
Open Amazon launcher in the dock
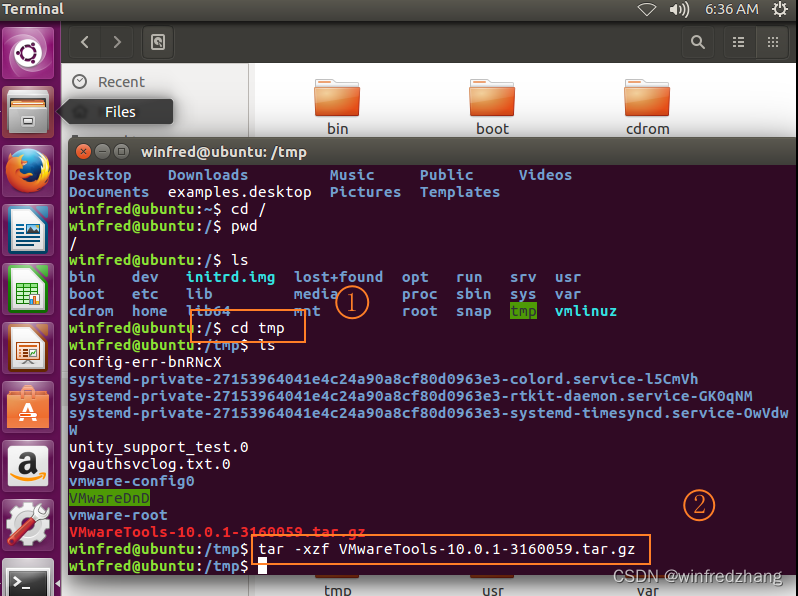[28, 466]
